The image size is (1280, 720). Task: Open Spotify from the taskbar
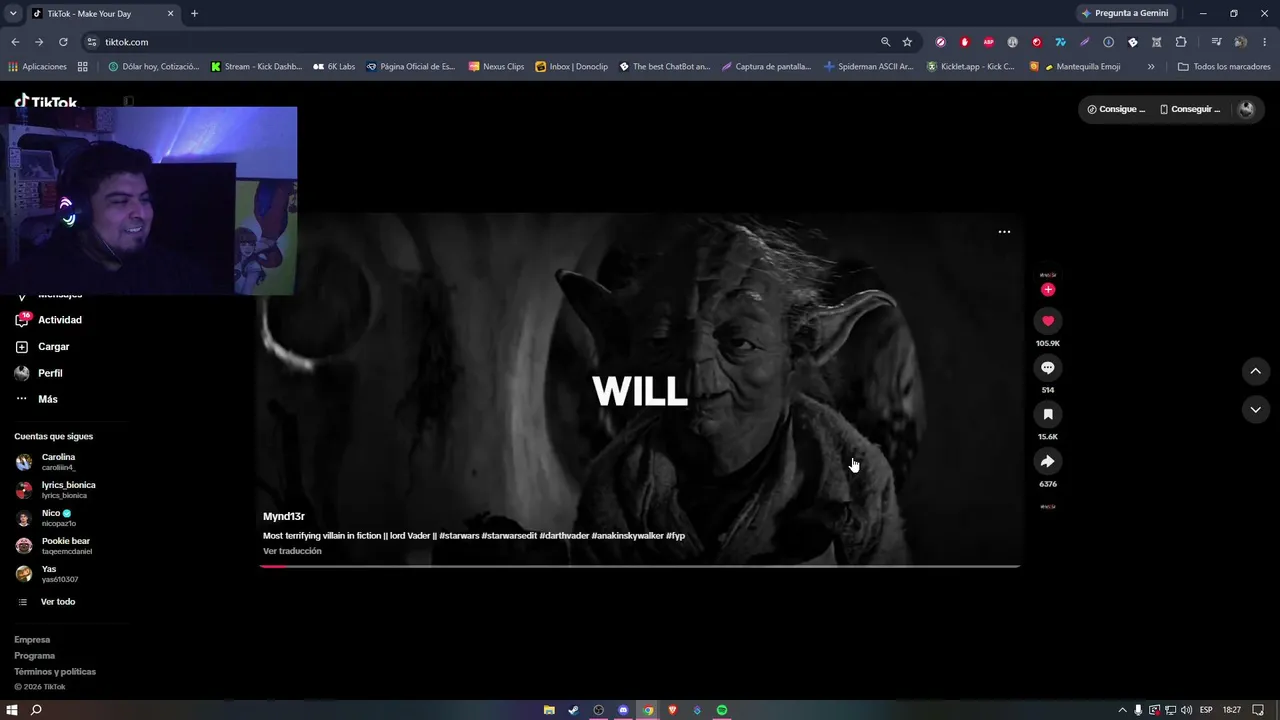pos(722,710)
